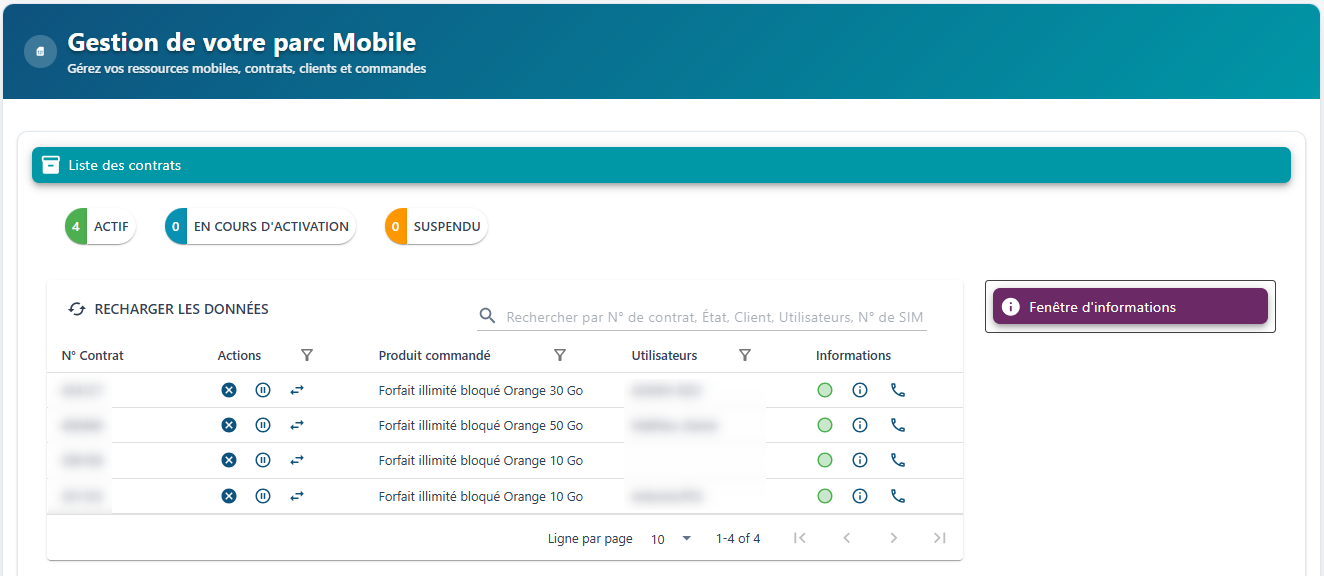Click swap arrows icon on first 10 Go row

pyautogui.click(x=297, y=460)
